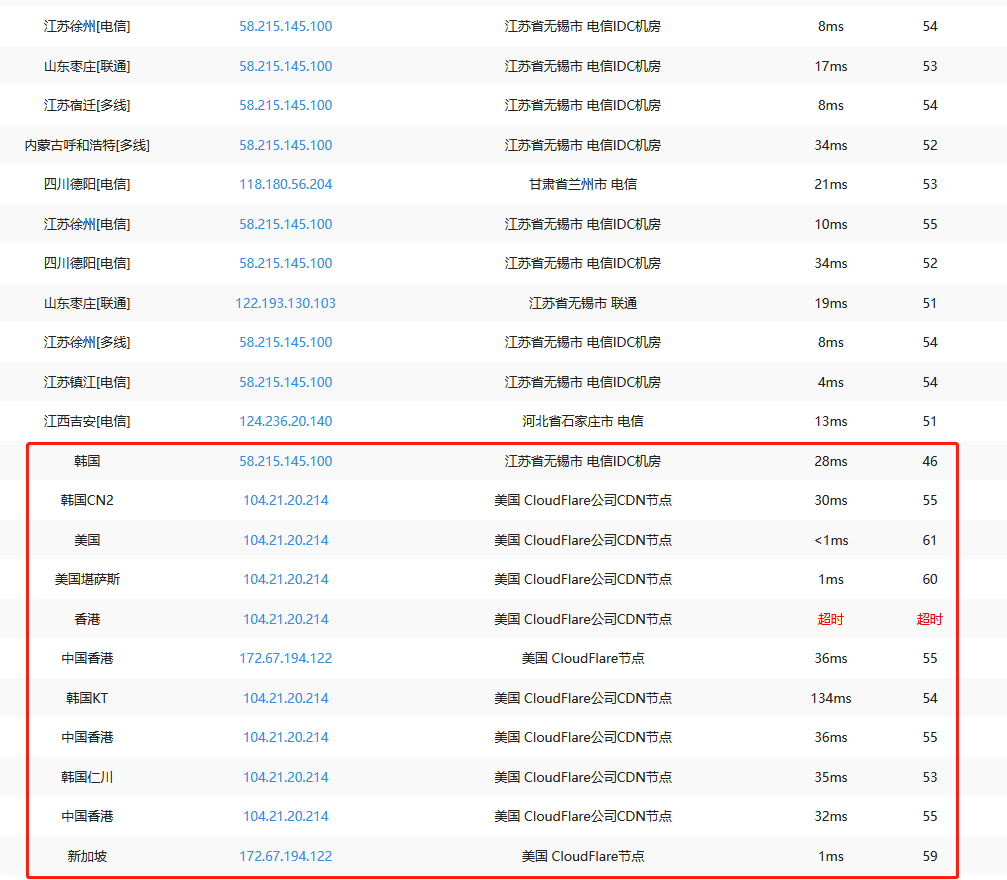Select the 134ms response time value
The height and width of the screenshot is (880, 1007).
pos(830,698)
